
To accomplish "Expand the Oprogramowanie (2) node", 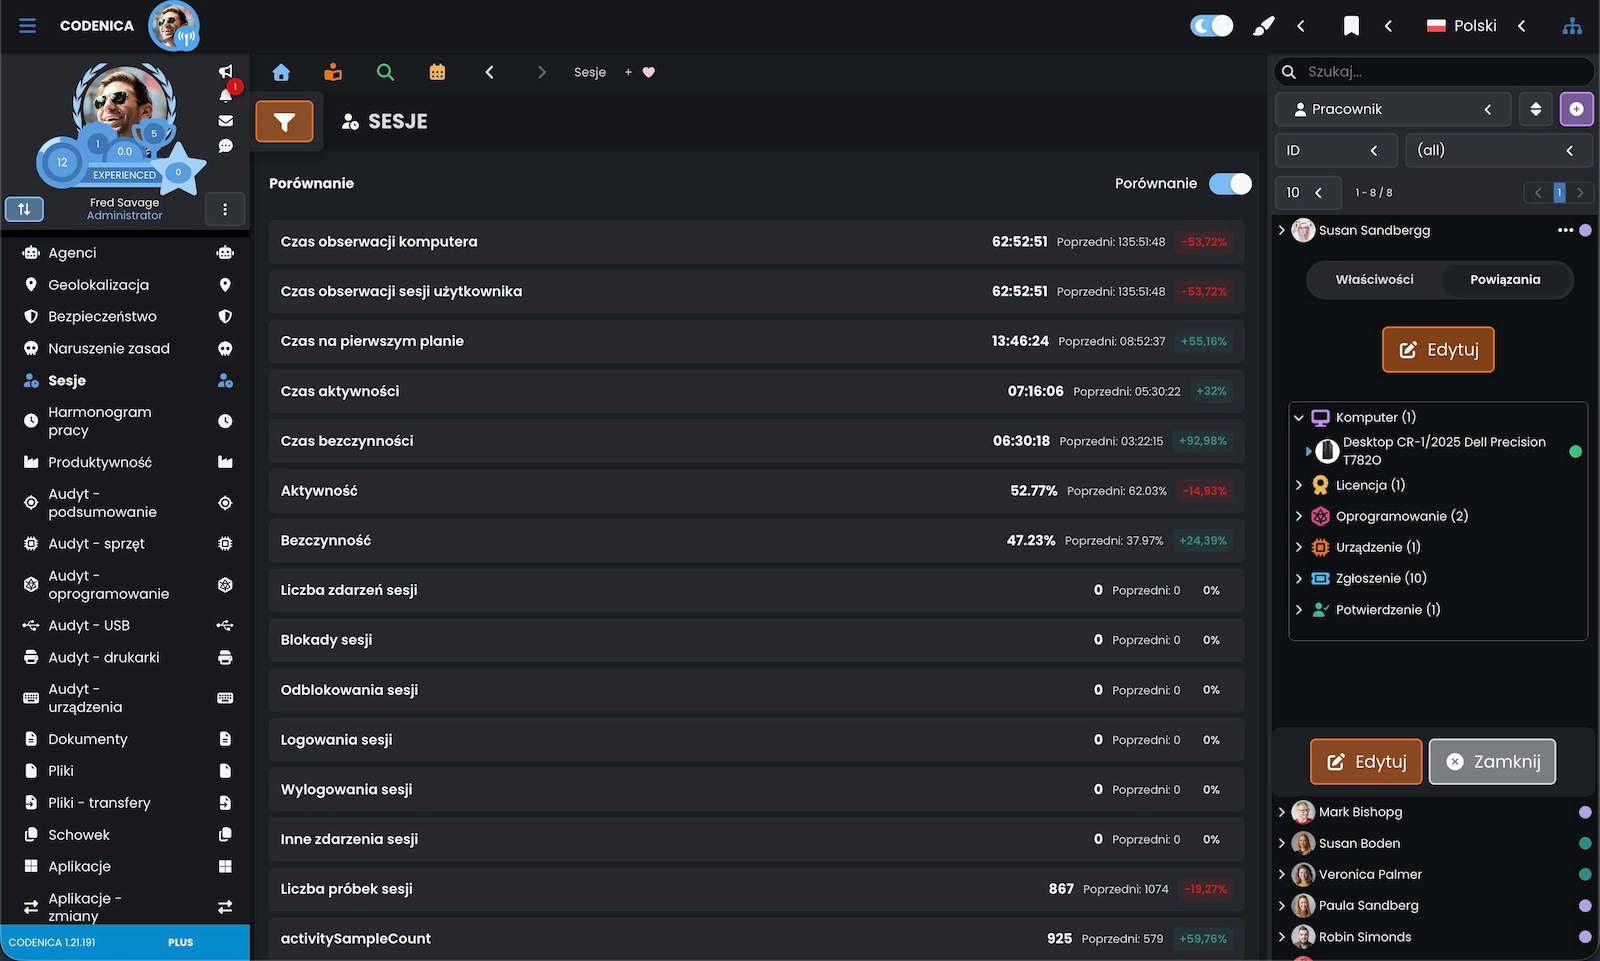I will click(x=1299, y=516).
